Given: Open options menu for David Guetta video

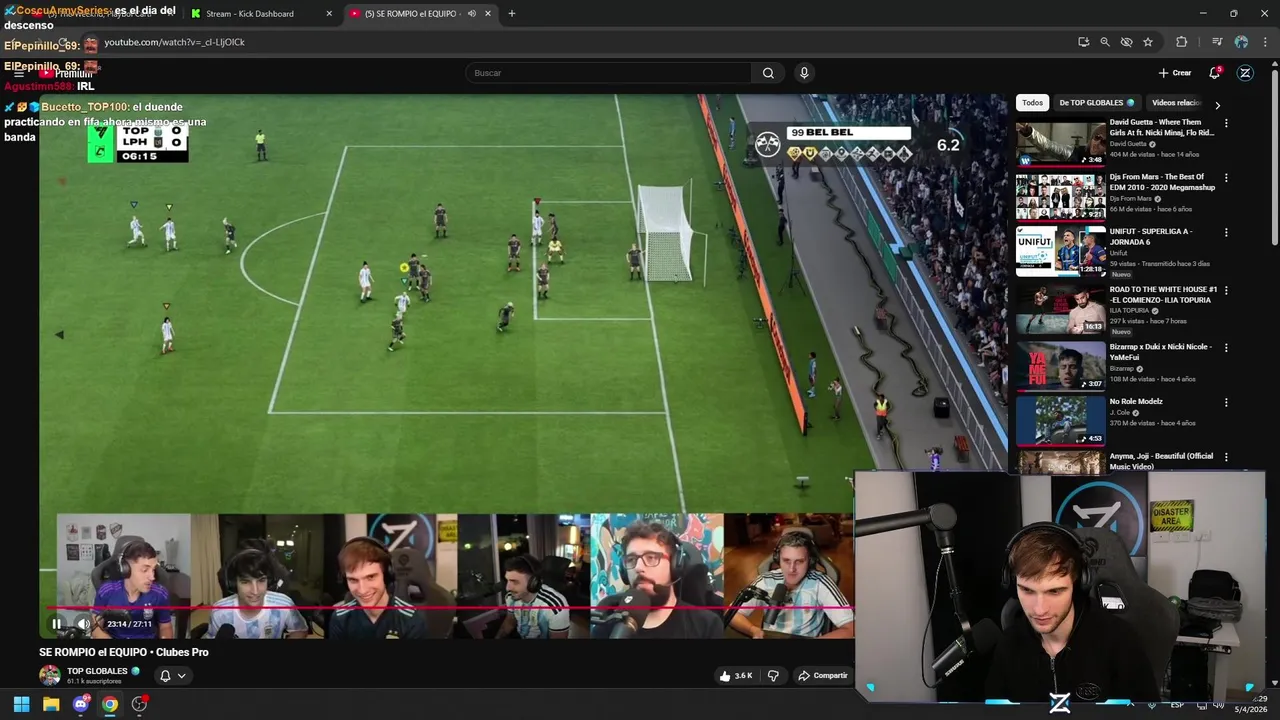Looking at the screenshot, I should coord(1226,124).
